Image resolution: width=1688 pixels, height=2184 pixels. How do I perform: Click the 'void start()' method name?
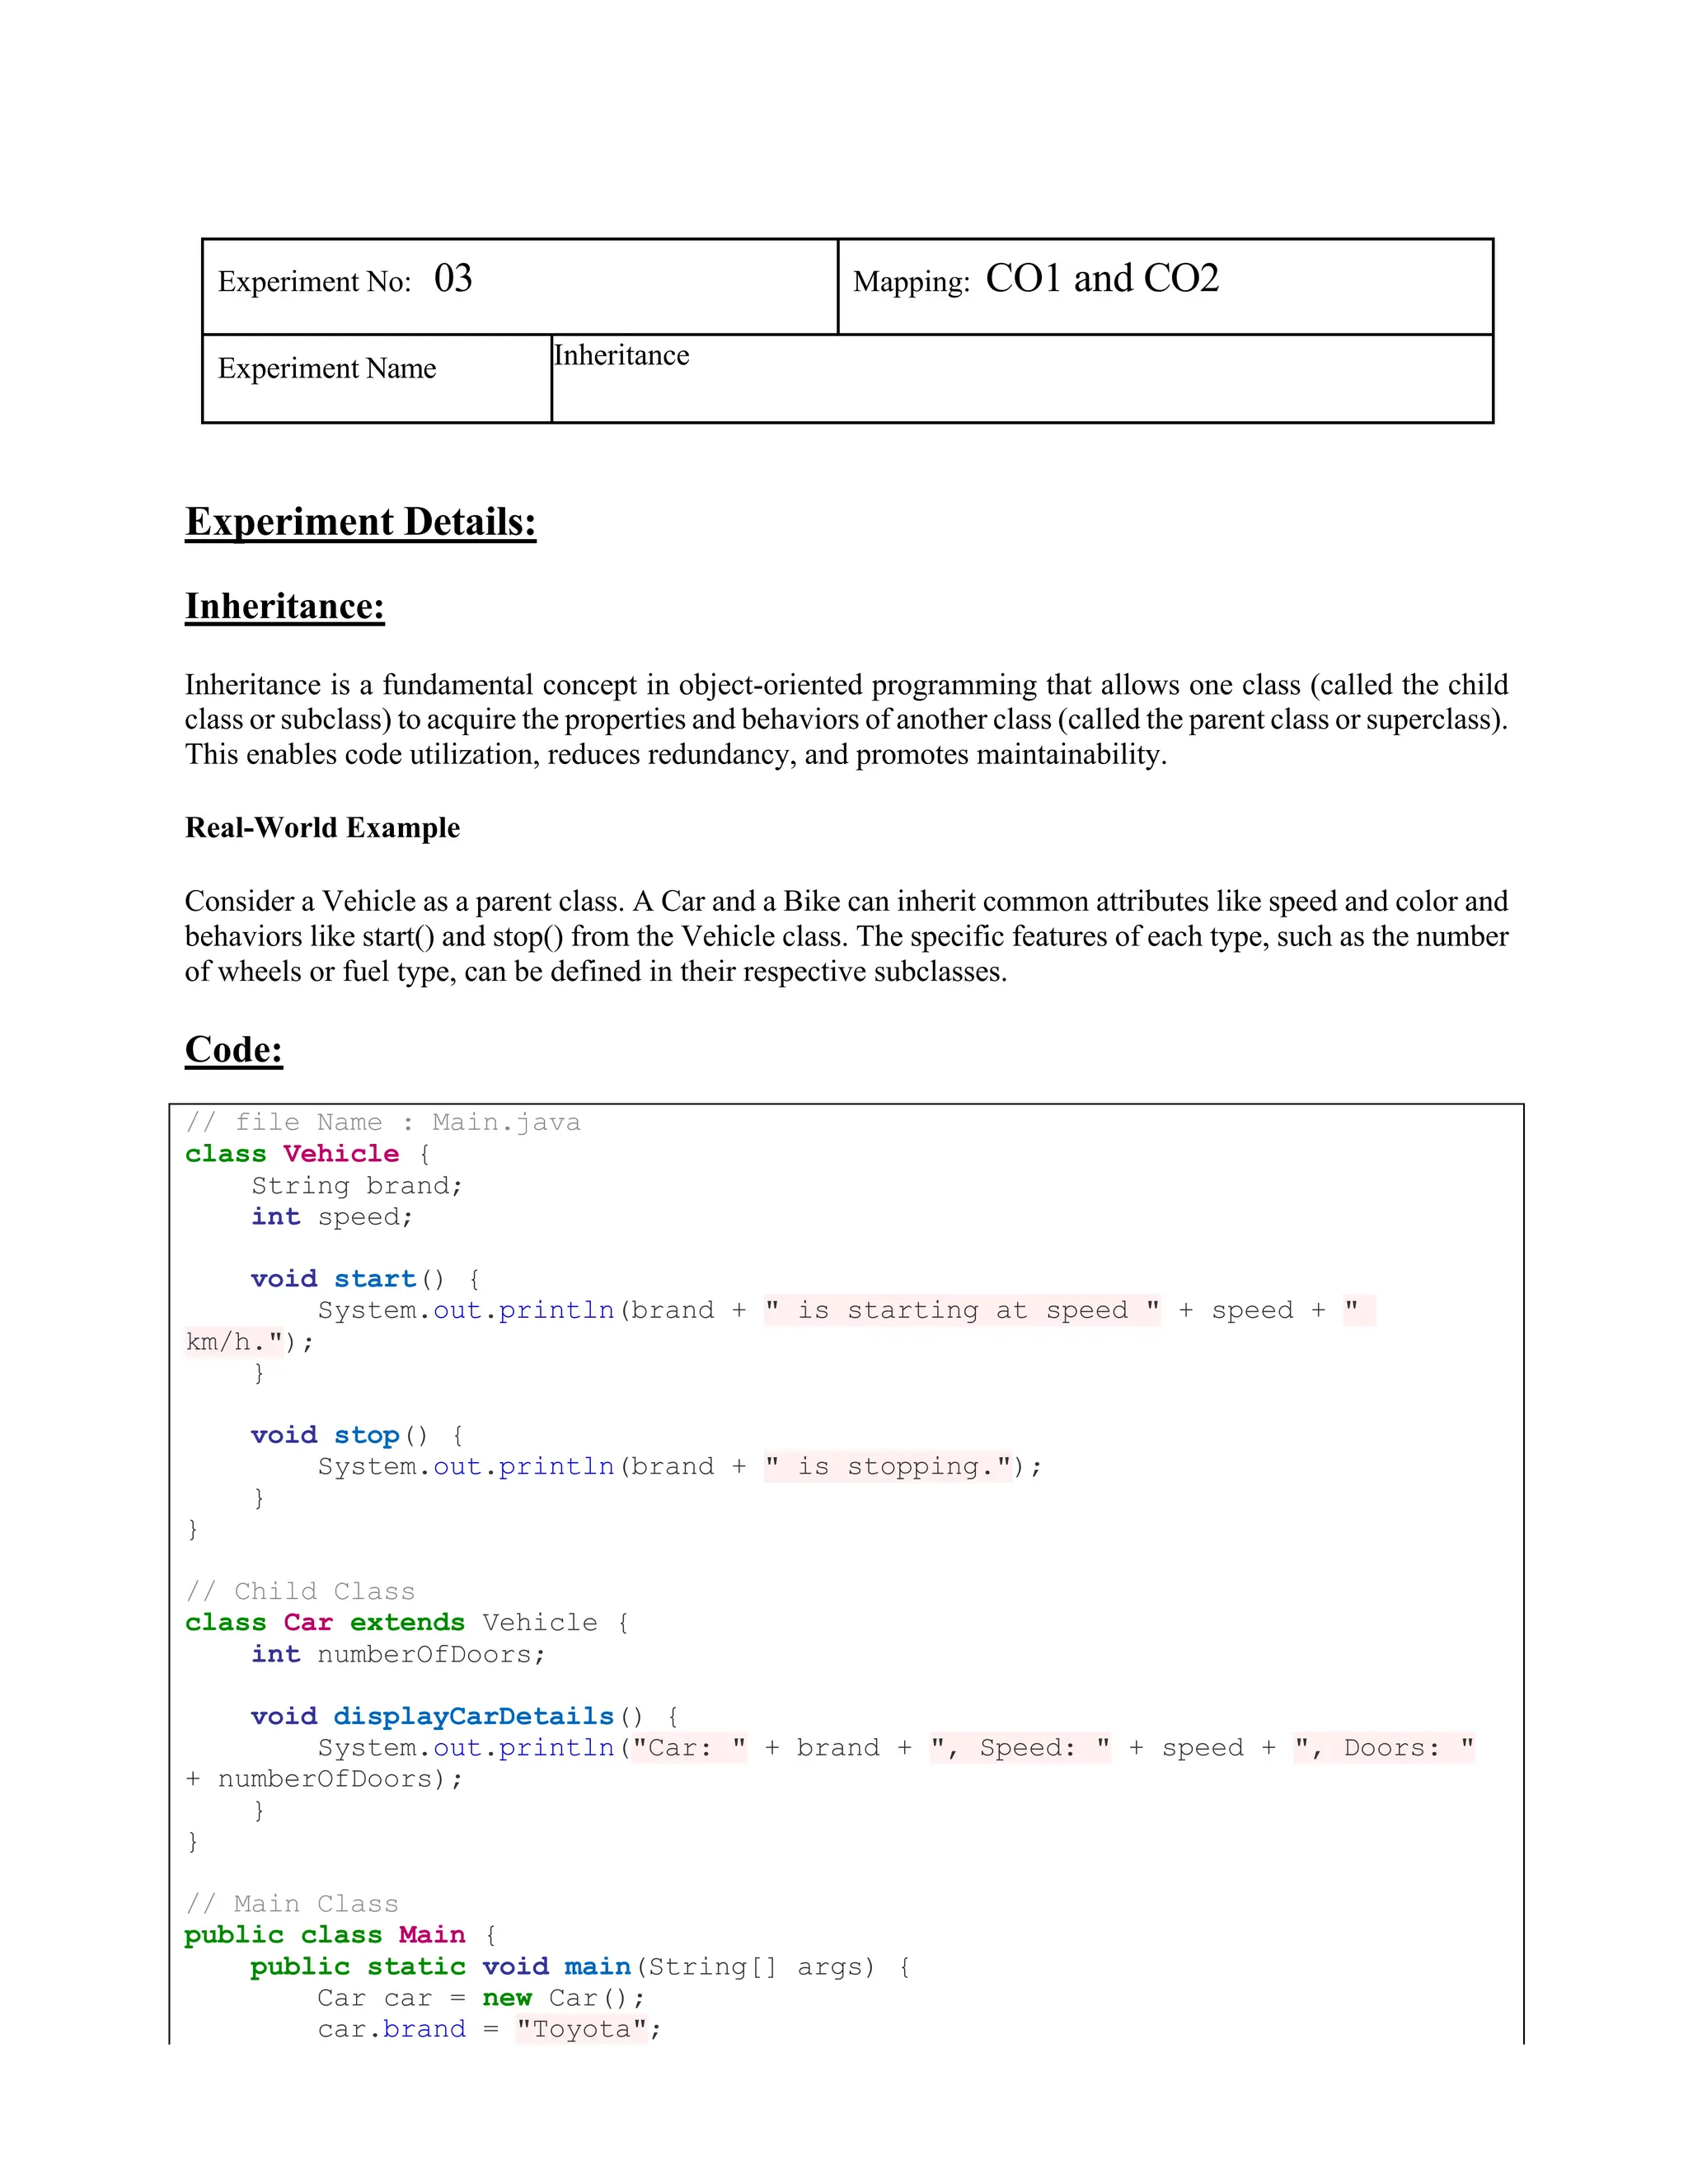pyautogui.click(x=375, y=1279)
